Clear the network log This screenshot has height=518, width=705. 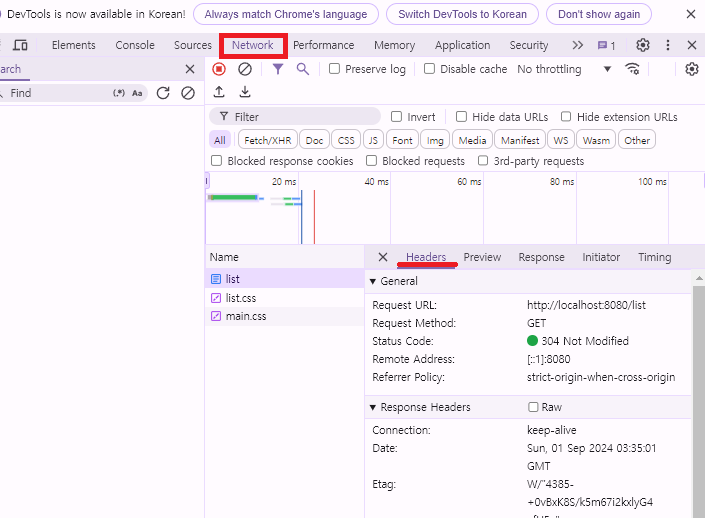coord(245,69)
